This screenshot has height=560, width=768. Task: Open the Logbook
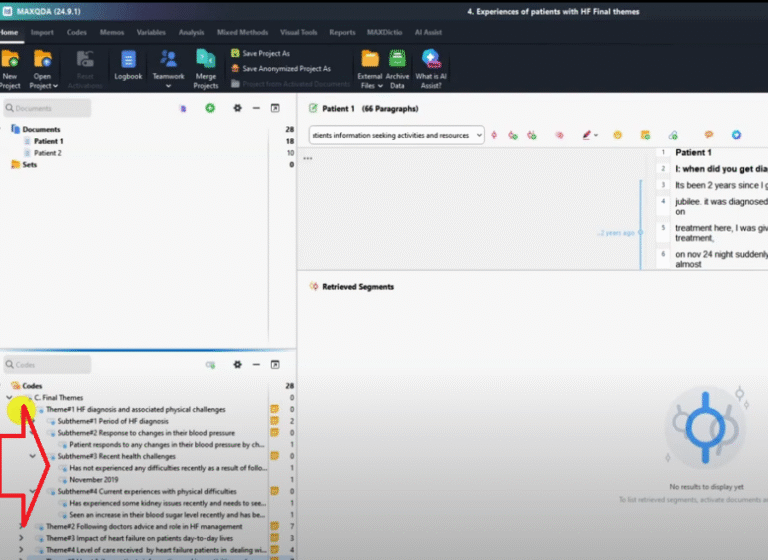pyautogui.click(x=128, y=67)
